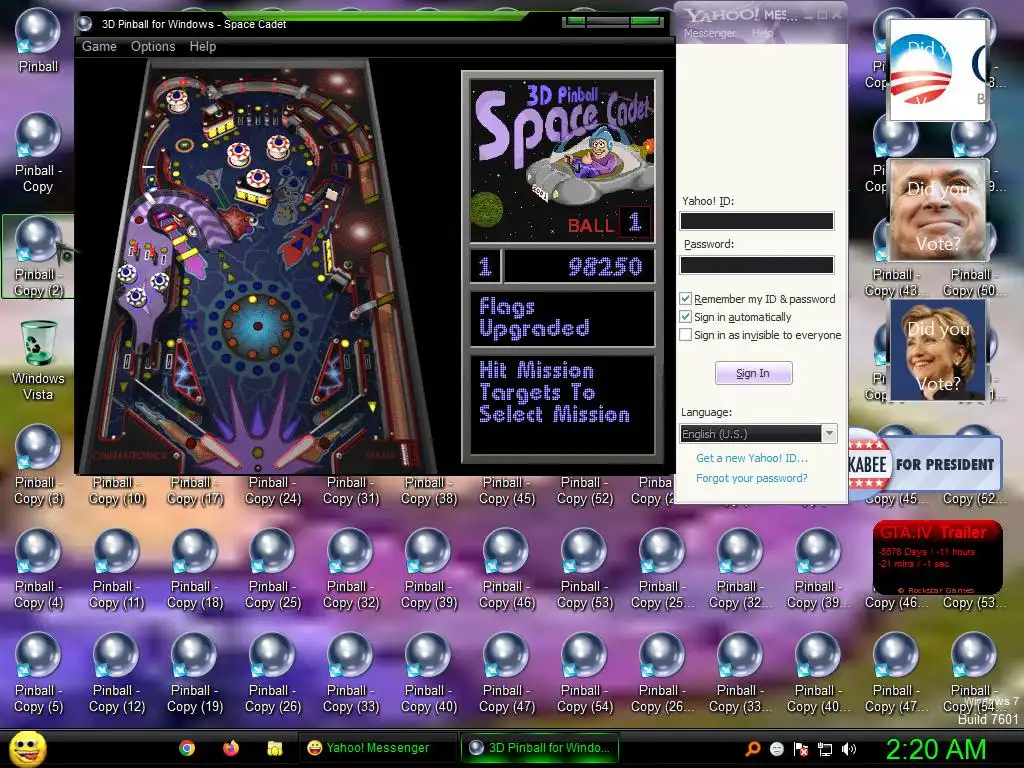Open the Game menu in 3D Pinball
Screen dimensions: 1024x768
coord(99,46)
